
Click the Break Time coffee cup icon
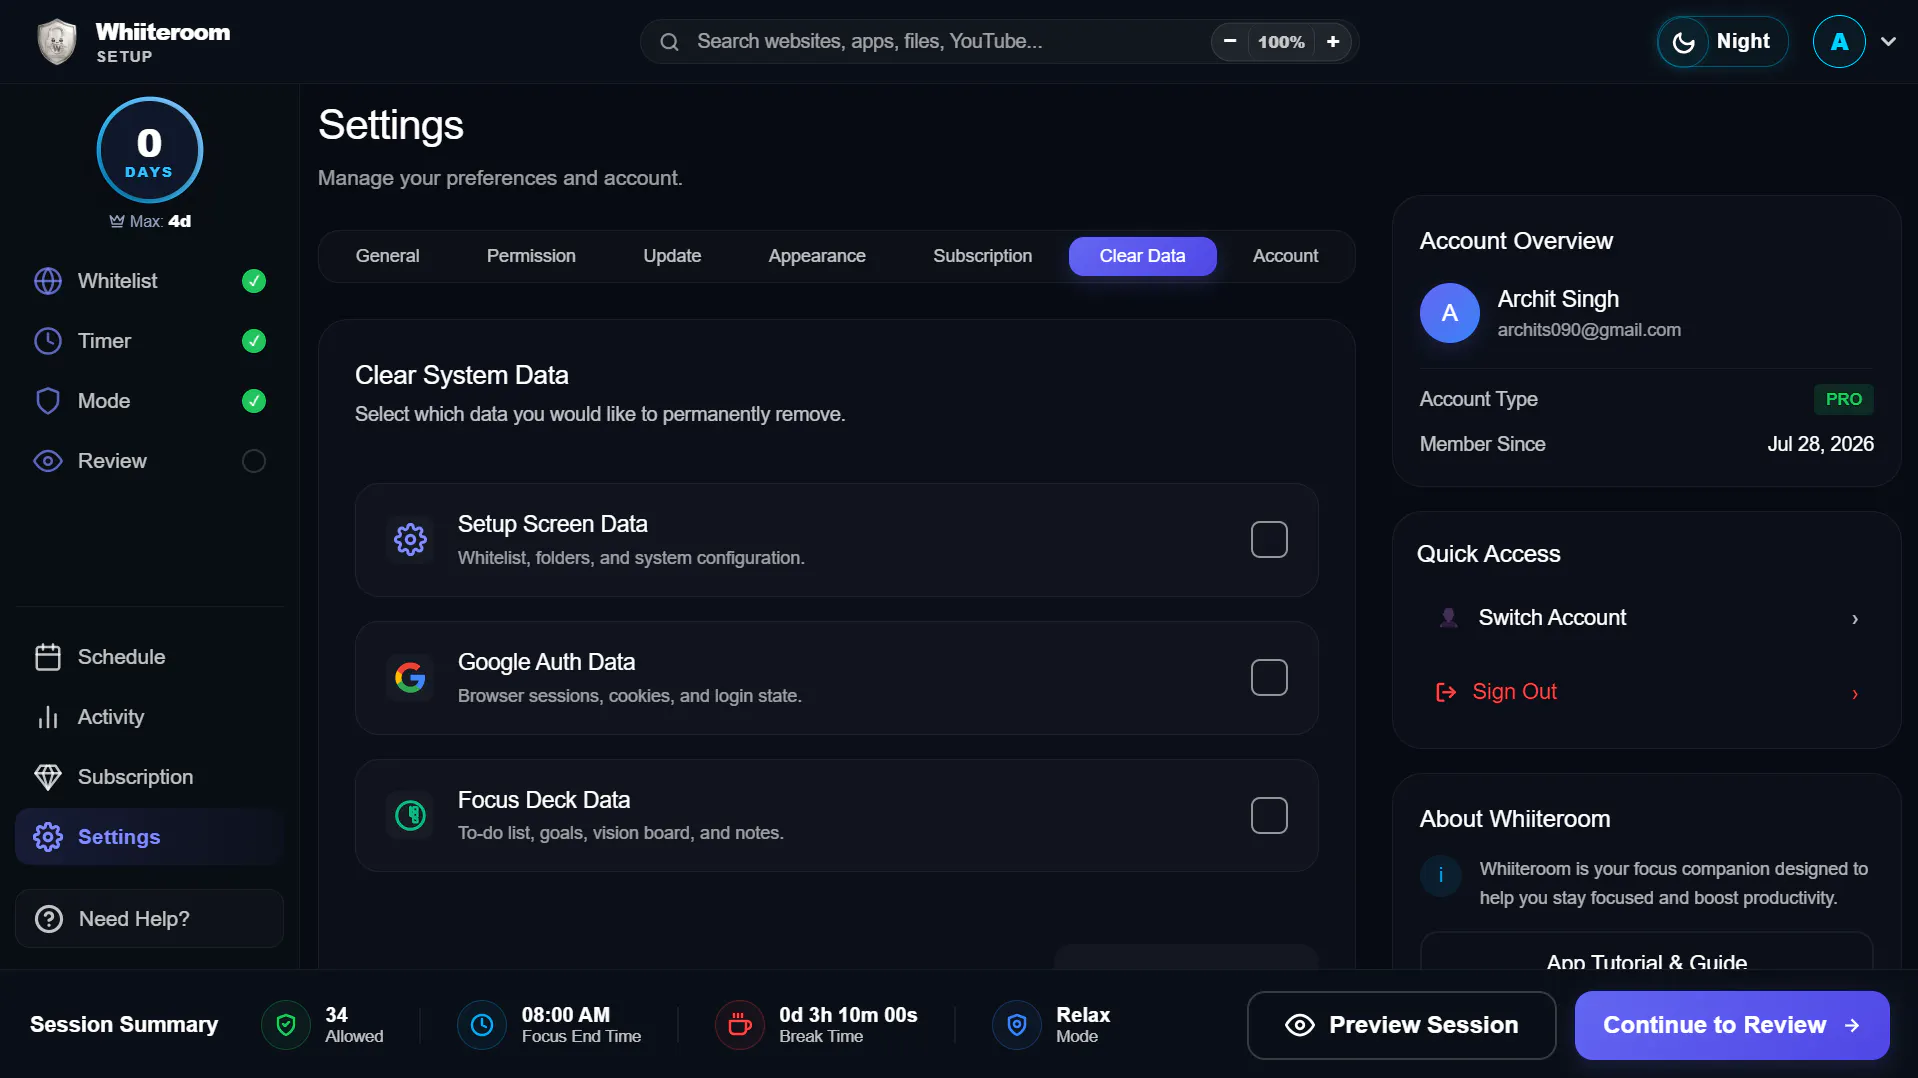(x=740, y=1025)
